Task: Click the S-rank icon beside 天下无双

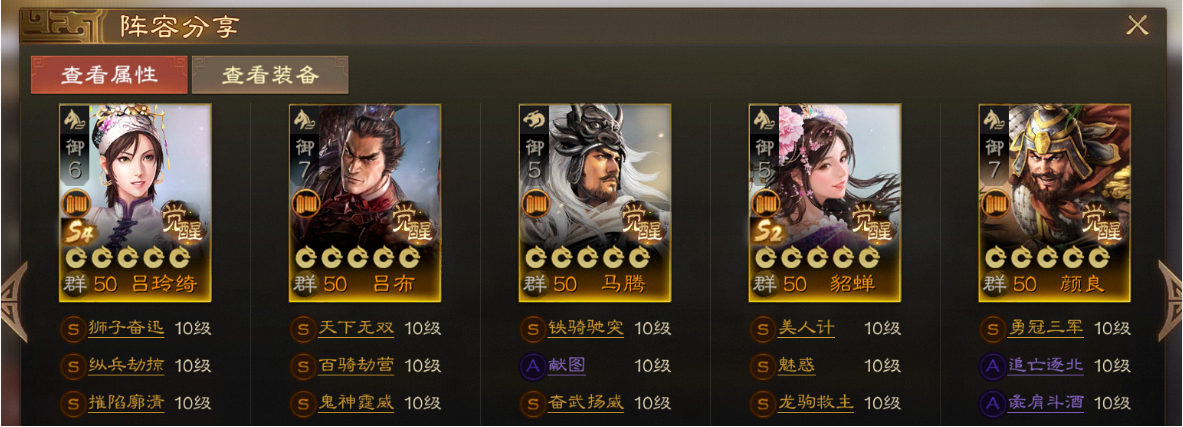Action: (303, 329)
